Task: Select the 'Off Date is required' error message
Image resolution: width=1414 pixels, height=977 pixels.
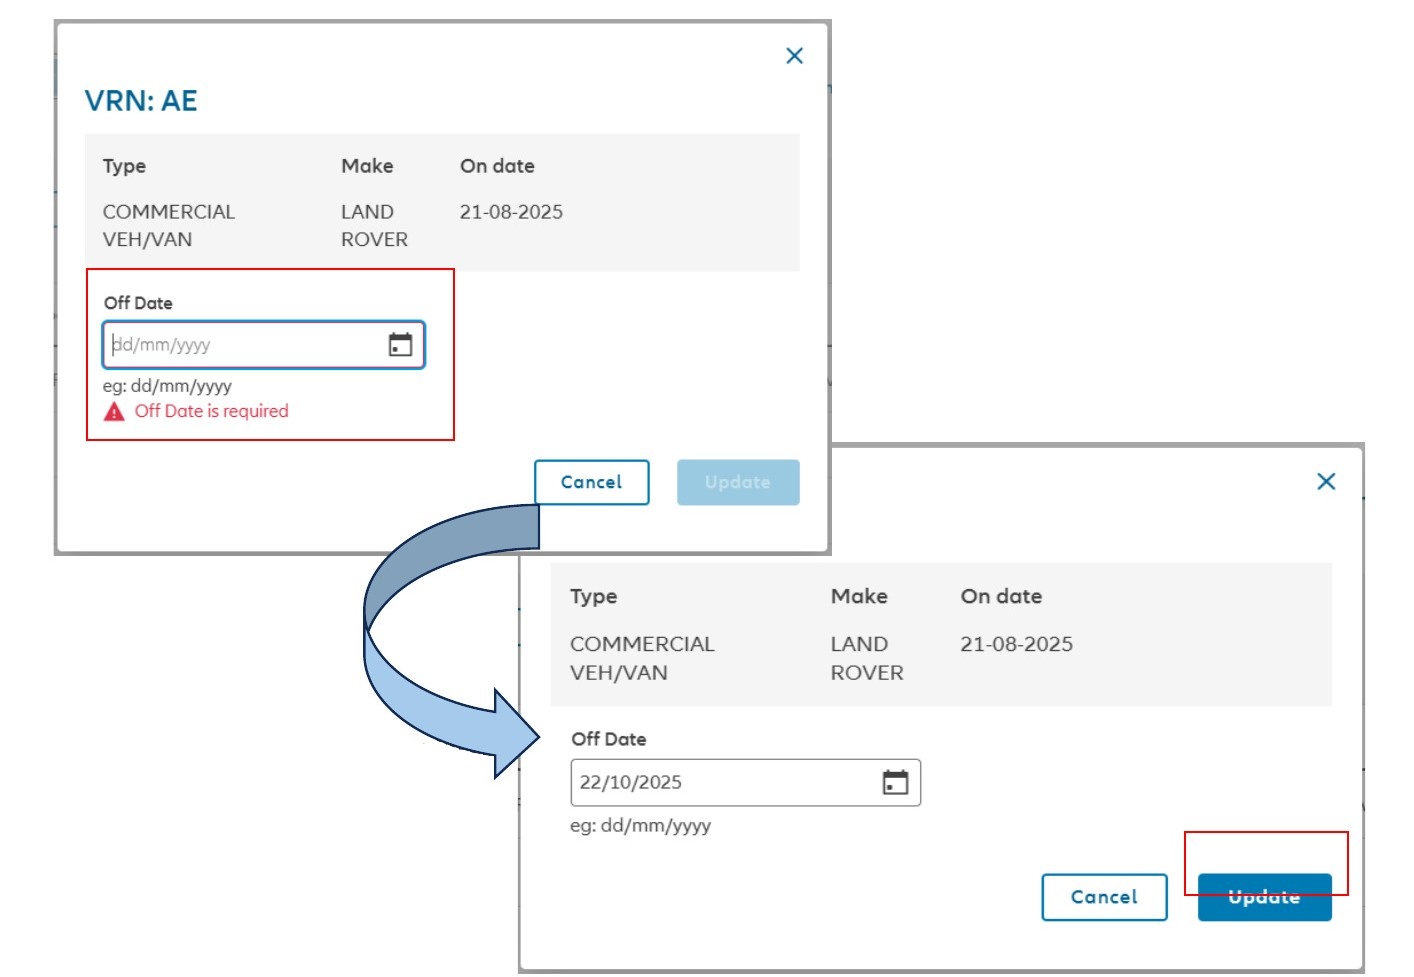Action: 211,411
